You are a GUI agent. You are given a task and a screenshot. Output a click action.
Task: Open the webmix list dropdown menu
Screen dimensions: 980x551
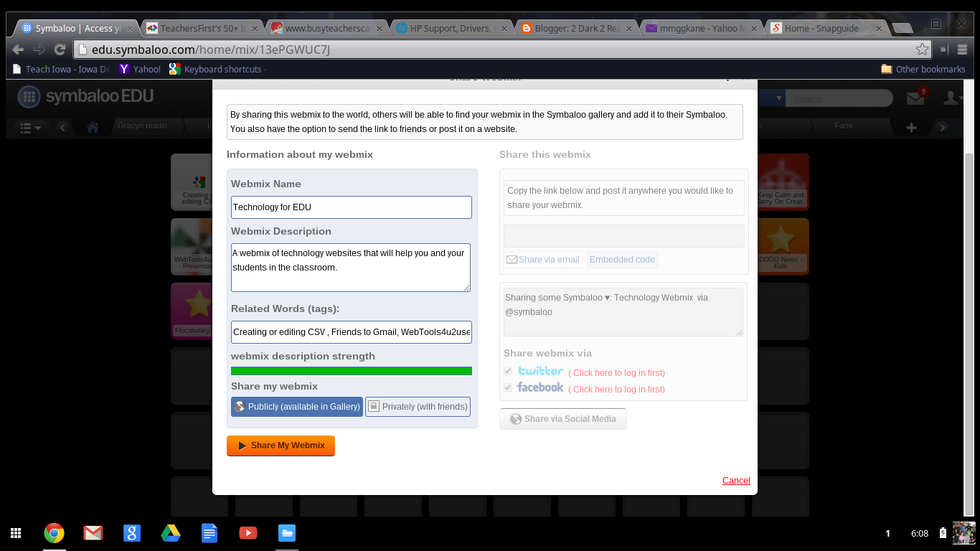29,127
